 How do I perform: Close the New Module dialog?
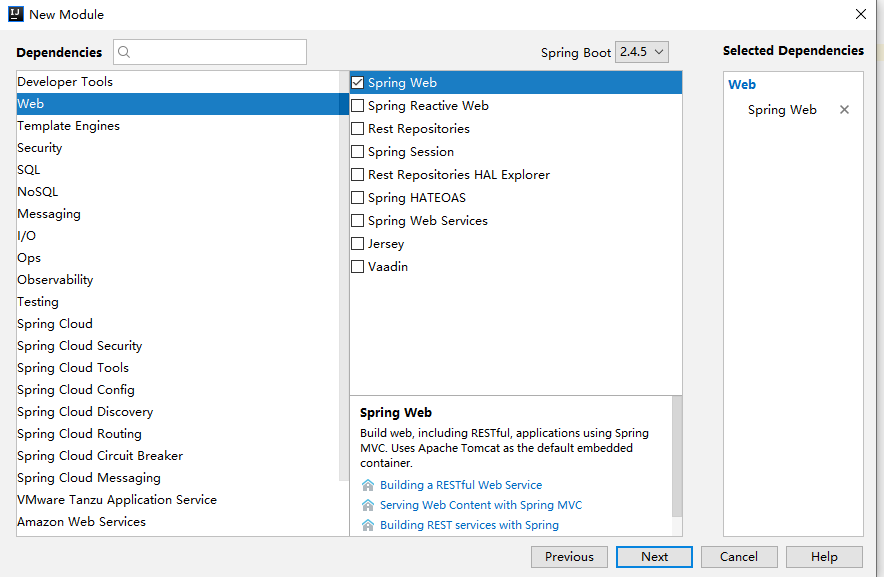click(860, 14)
